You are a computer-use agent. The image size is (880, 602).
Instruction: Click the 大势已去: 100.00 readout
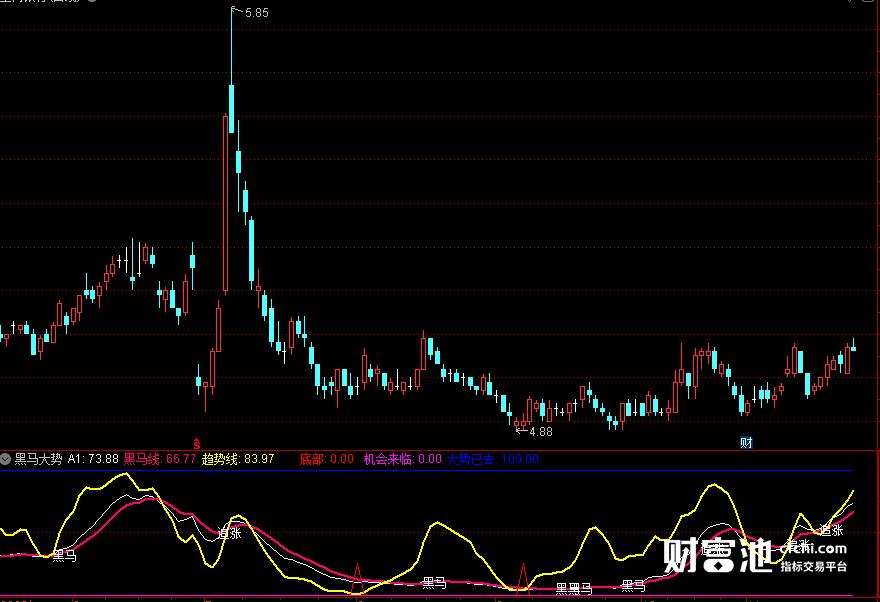pyautogui.click(x=493, y=459)
